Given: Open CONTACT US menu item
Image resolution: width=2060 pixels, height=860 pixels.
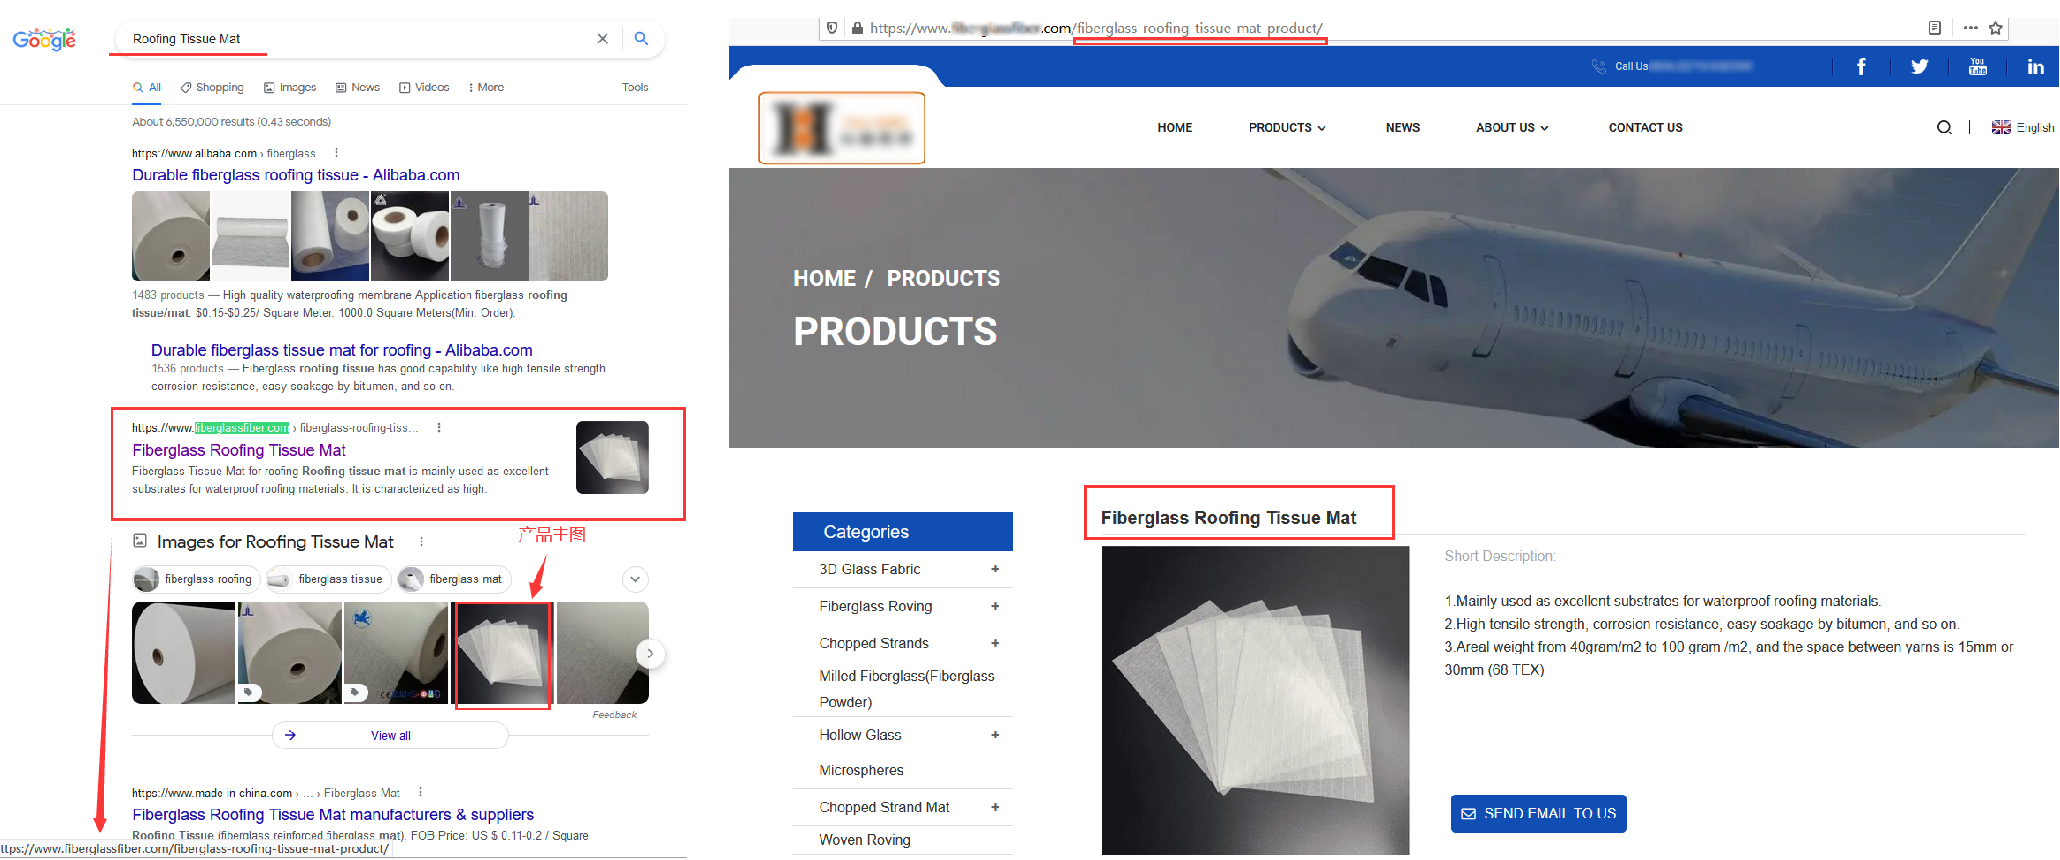Looking at the screenshot, I should (1646, 128).
